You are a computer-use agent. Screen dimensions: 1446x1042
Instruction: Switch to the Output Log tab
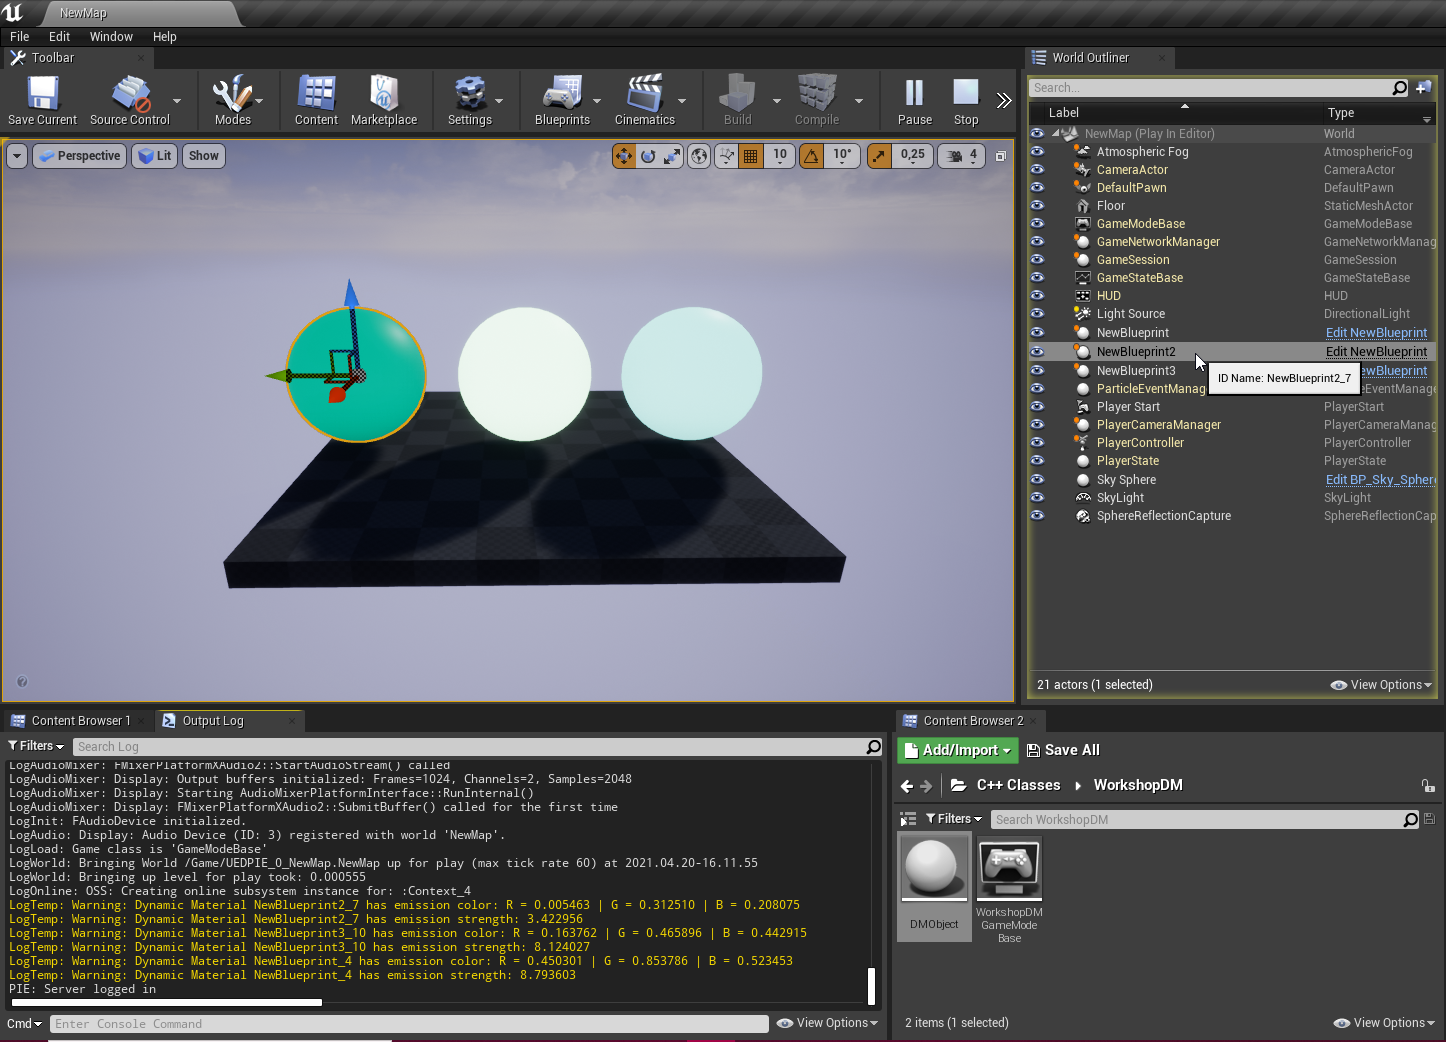click(213, 720)
